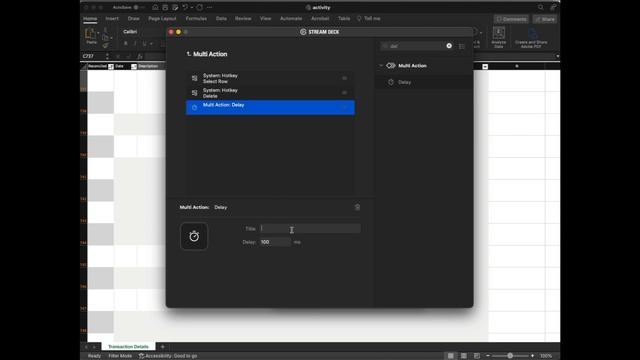Expand the formula bar with the arrow
The height and width of the screenshot is (360, 640).
click(x=557, y=56)
